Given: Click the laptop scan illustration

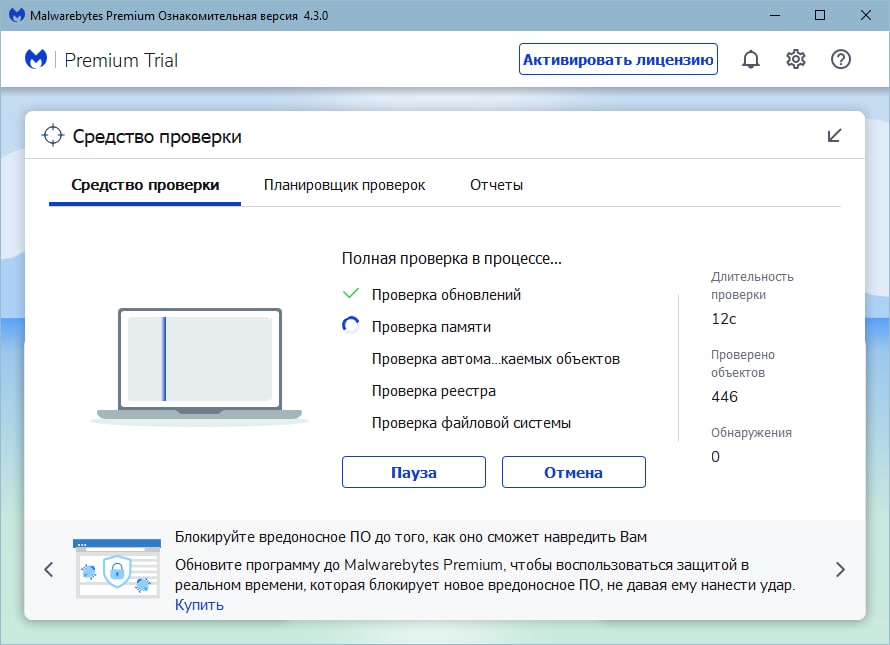Looking at the screenshot, I should point(199,367).
